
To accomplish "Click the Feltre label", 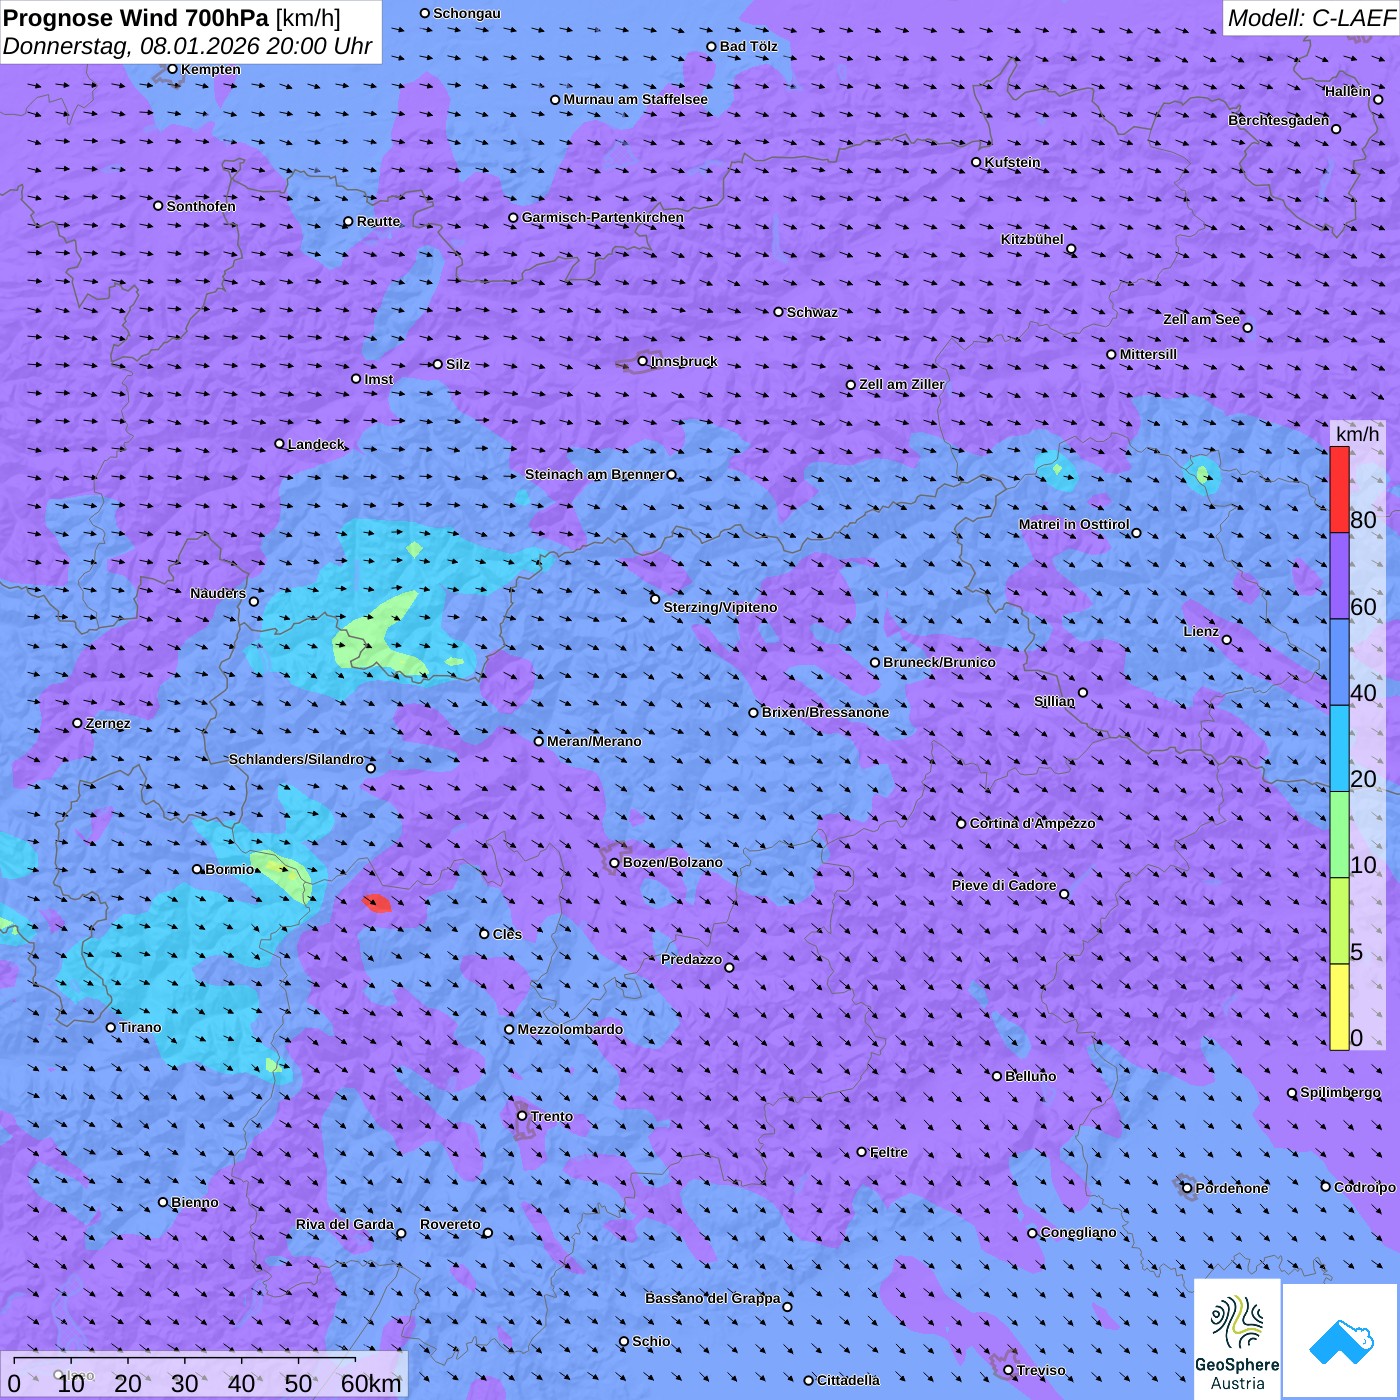I will pyautogui.click(x=888, y=1152).
